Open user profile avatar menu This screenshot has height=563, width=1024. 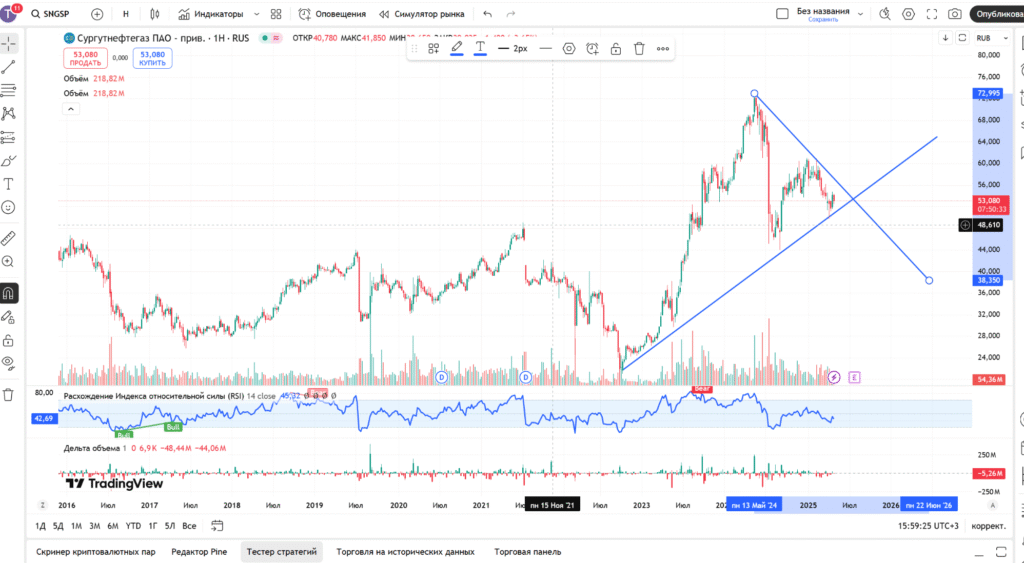(x=10, y=13)
